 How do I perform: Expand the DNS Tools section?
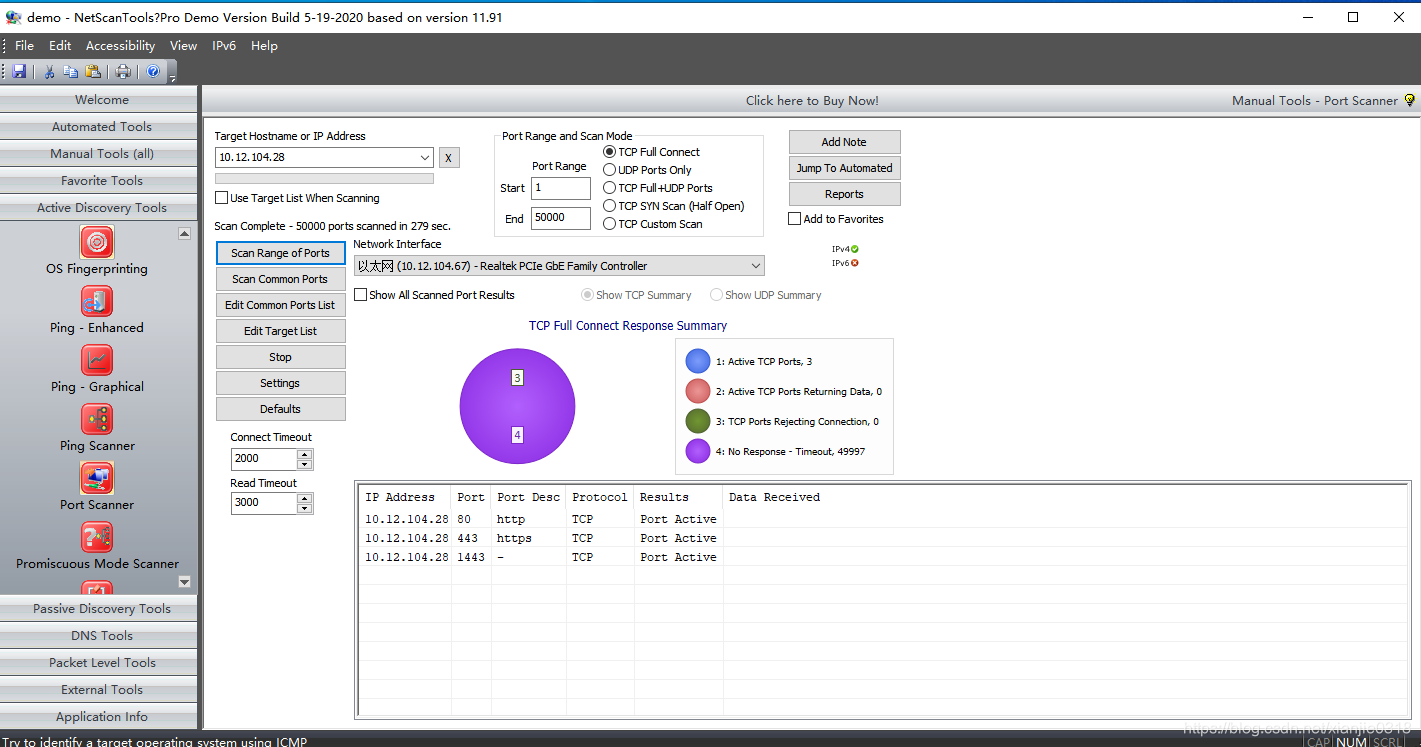coord(99,636)
